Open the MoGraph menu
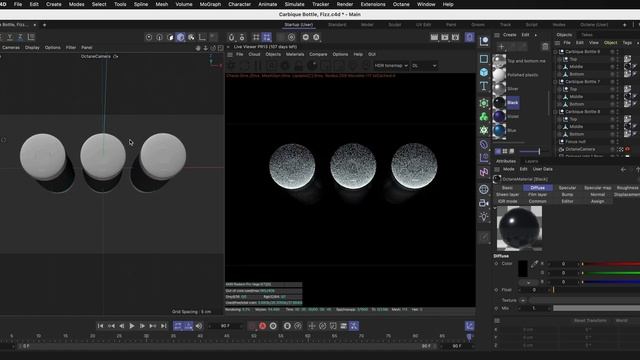The width and height of the screenshot is (640, 360). (x=210, y=4)
